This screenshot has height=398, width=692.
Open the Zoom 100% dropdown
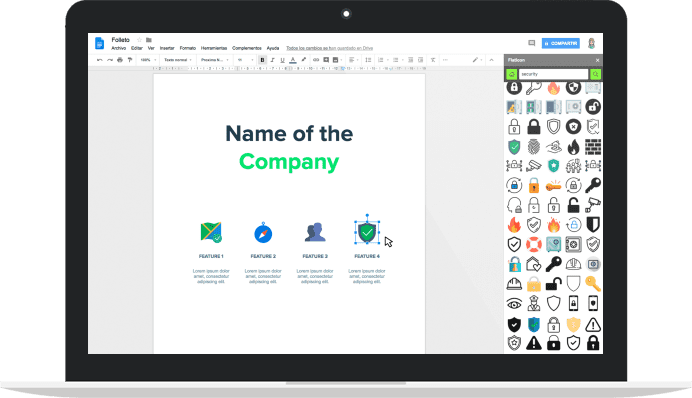pyautogui.click(x=148, y=60)
